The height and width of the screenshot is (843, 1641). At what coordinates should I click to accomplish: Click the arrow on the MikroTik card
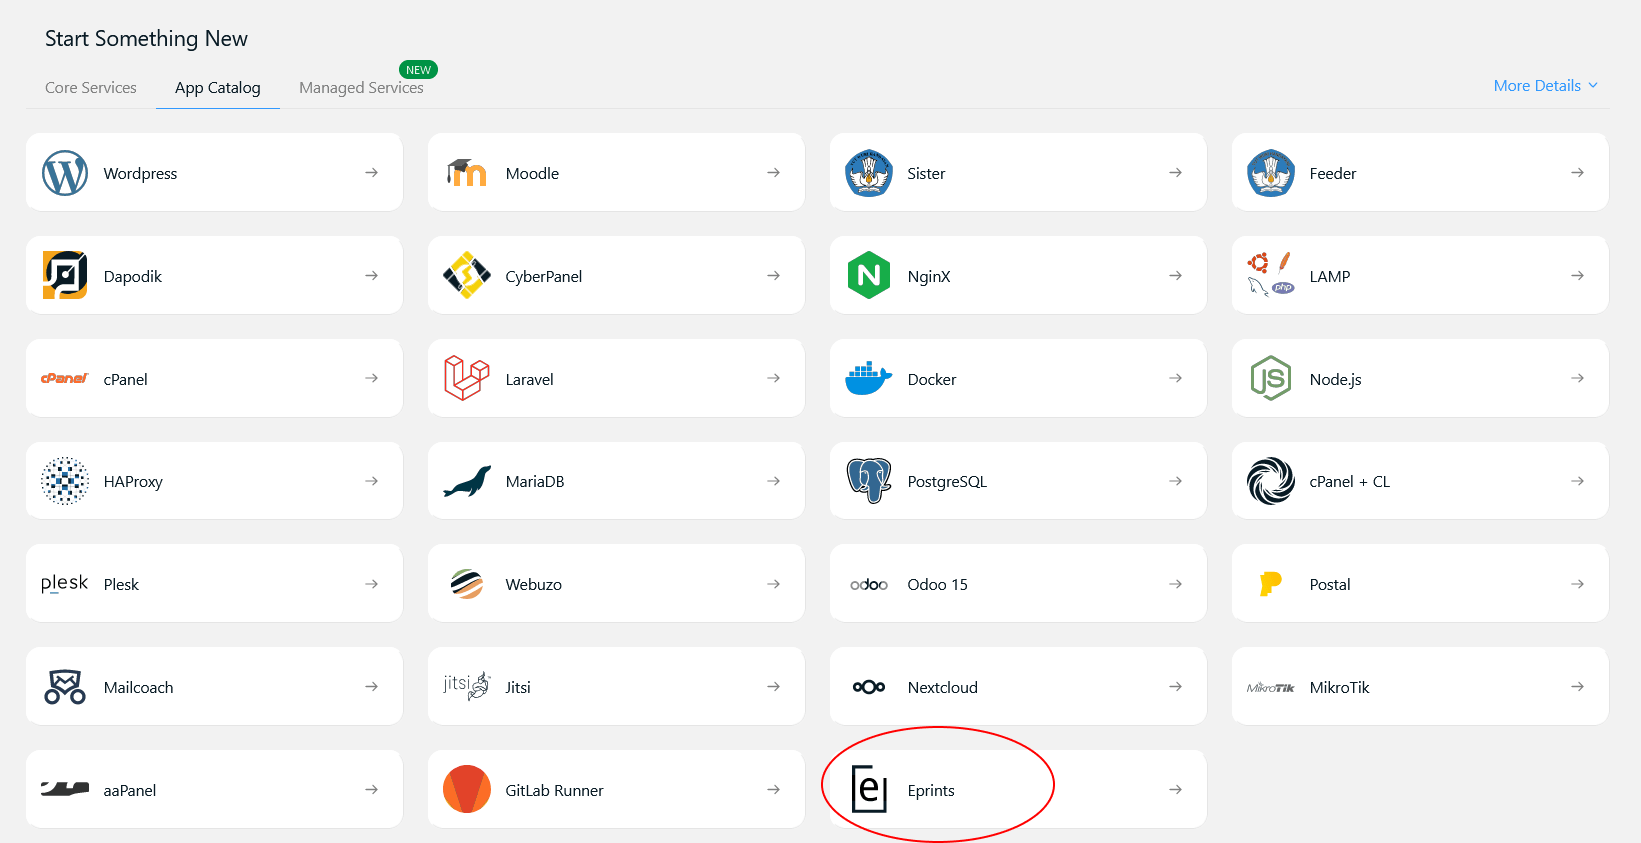(x=1577, y=687)
